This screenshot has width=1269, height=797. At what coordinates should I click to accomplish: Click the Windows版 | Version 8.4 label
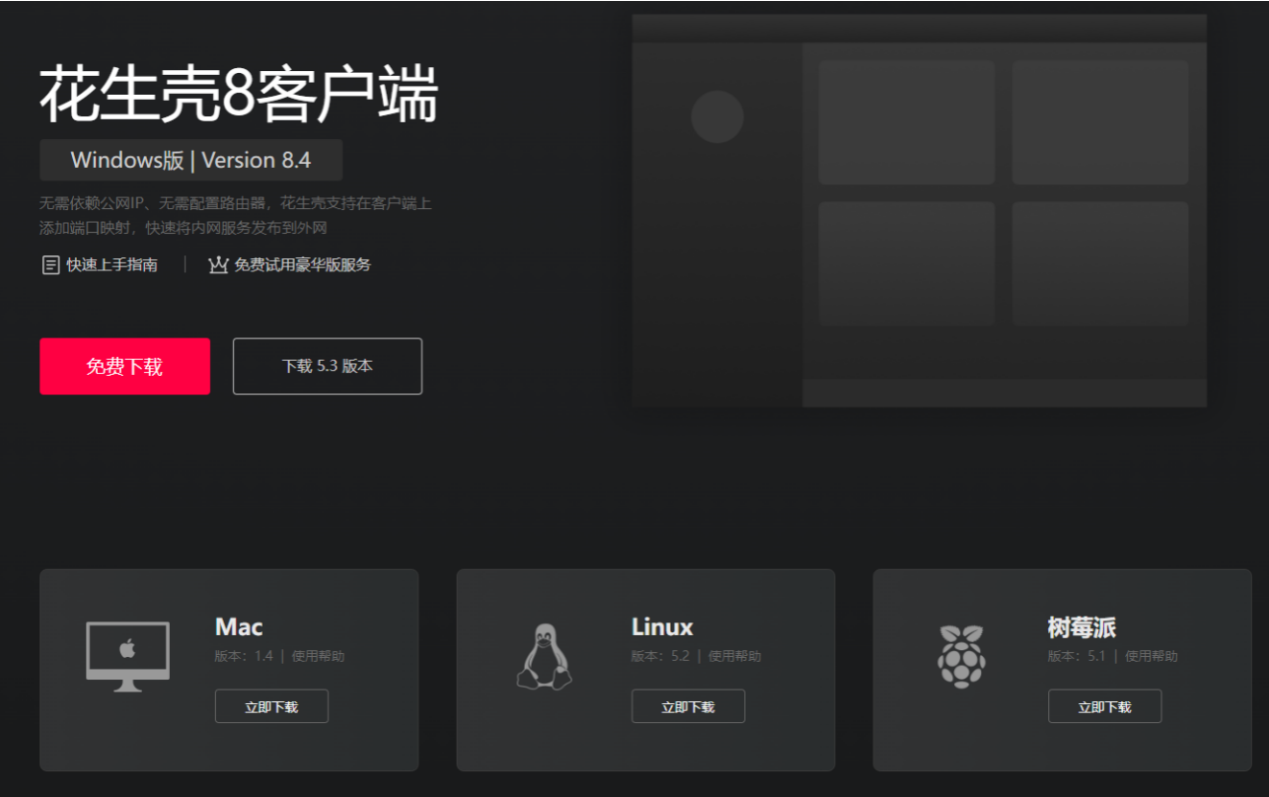191,160
